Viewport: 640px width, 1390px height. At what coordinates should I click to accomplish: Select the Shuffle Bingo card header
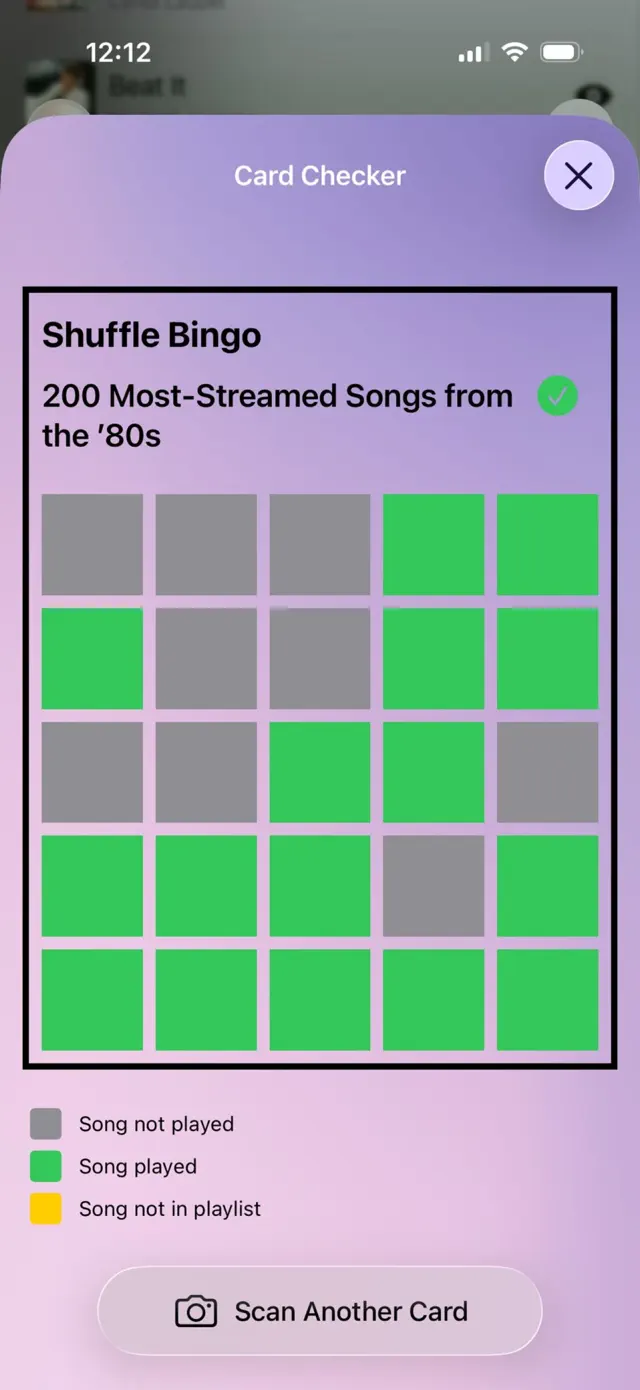pos(151,335)
